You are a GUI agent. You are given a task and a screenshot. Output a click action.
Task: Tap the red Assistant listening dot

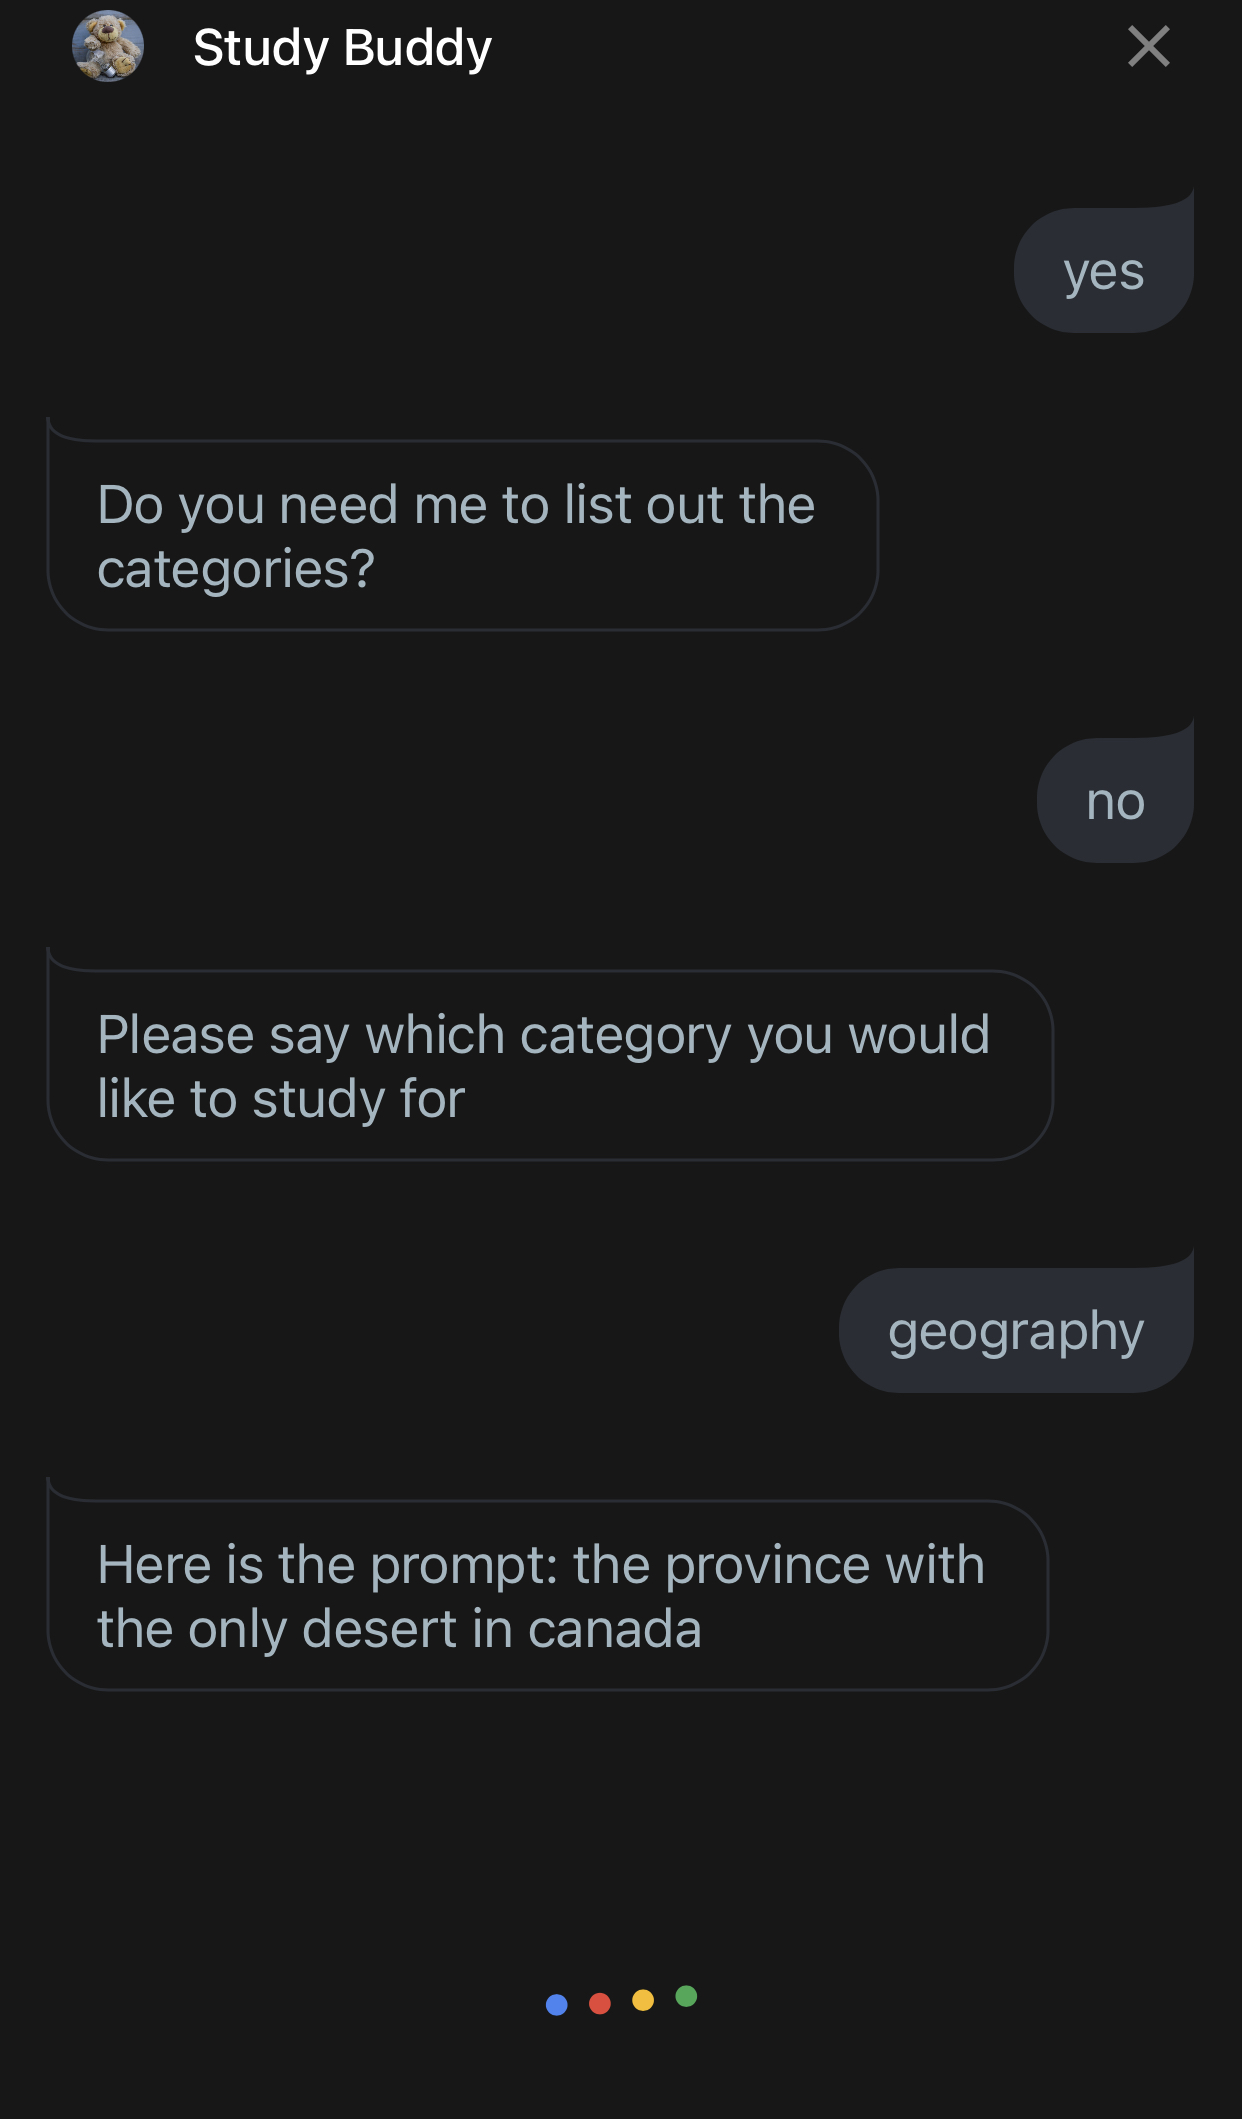(600, 2003)
